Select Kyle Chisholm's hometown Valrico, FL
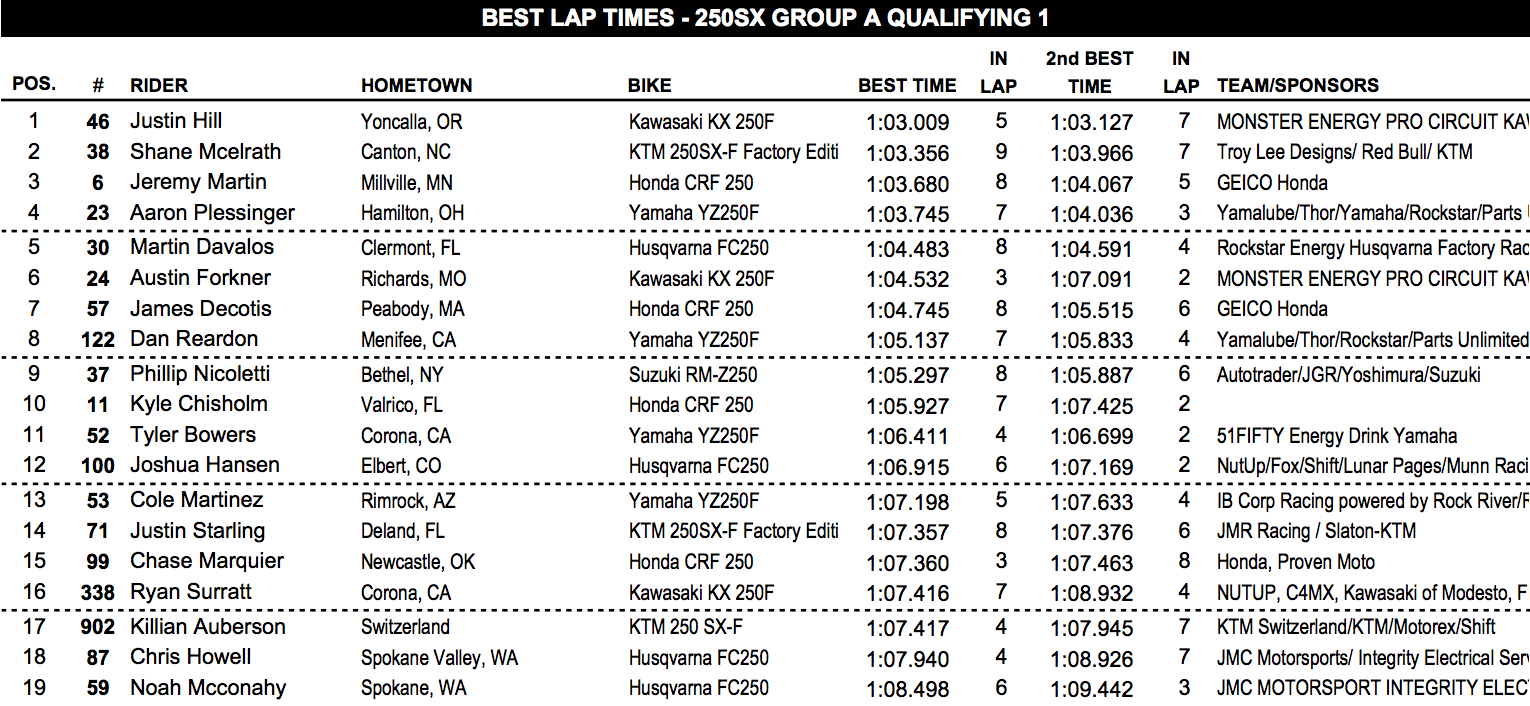This screenshot has width=1530, height=706. [402, 405]
